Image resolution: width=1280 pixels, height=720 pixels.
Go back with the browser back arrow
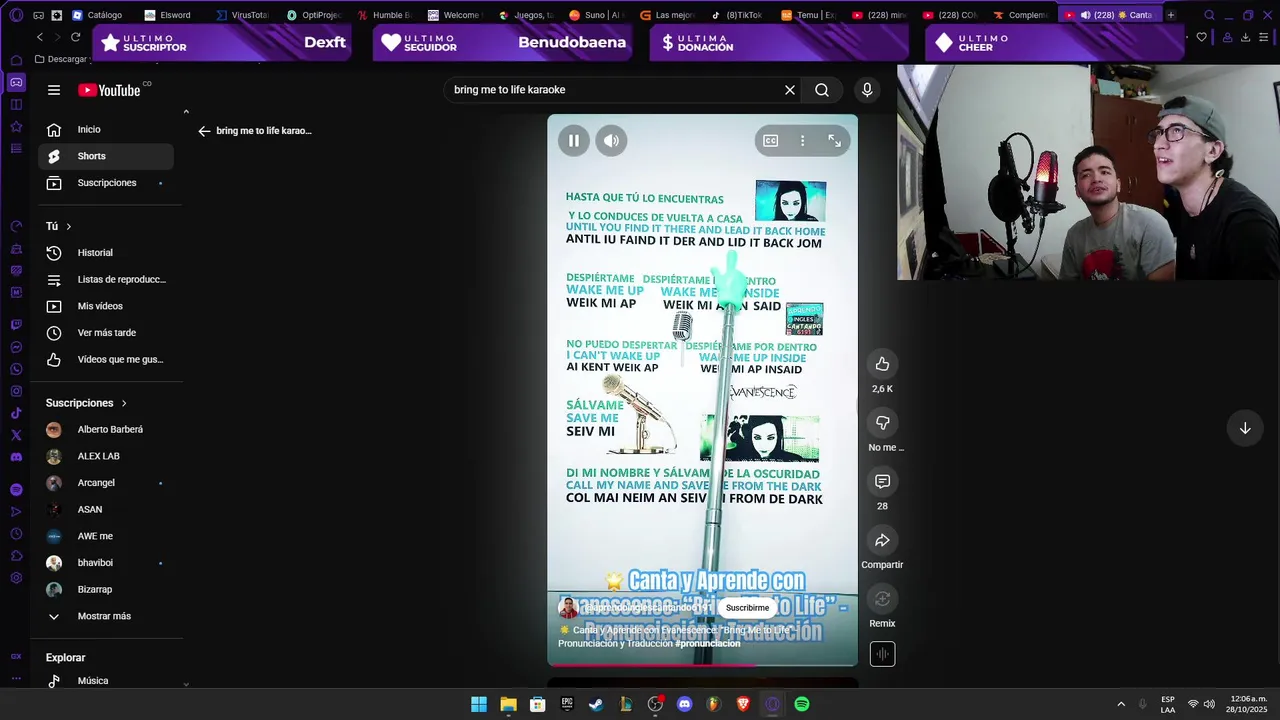tap(39, 37)
